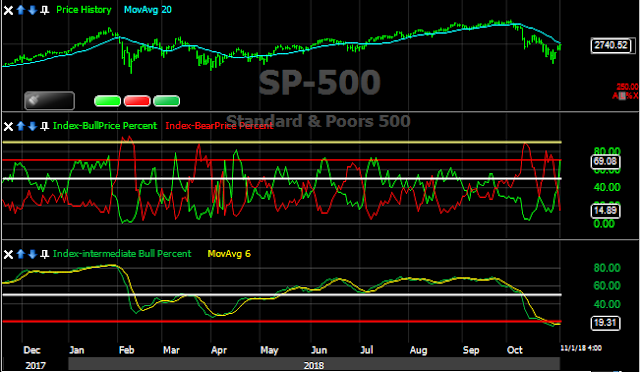Close the Index-BullPrice Percent panel
The image size is (640, 372).
pos(8,126)
